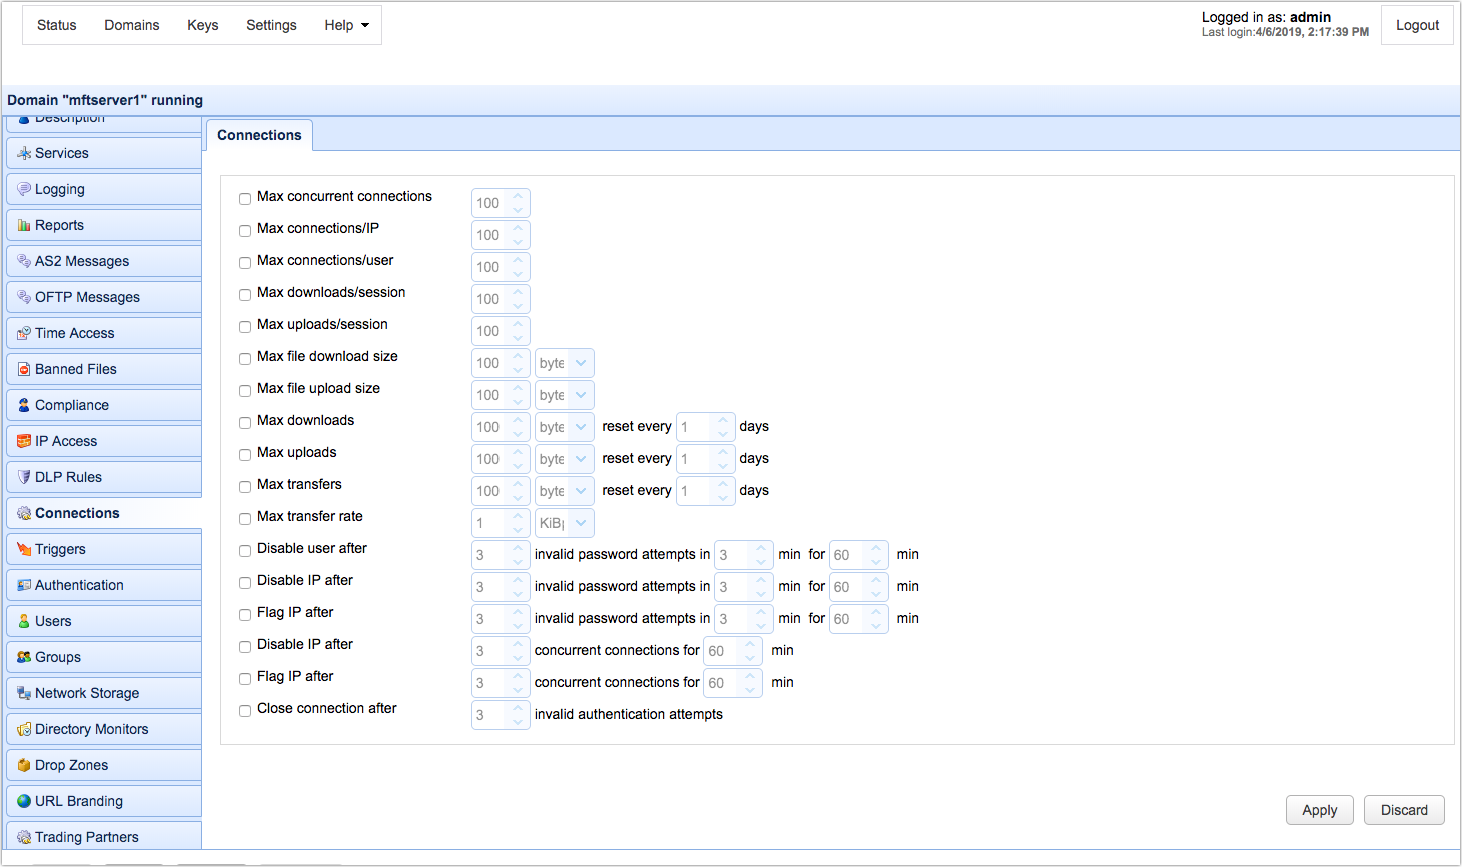
Task: Click the Triggers sidebar icon
Action: coord(22,548)
